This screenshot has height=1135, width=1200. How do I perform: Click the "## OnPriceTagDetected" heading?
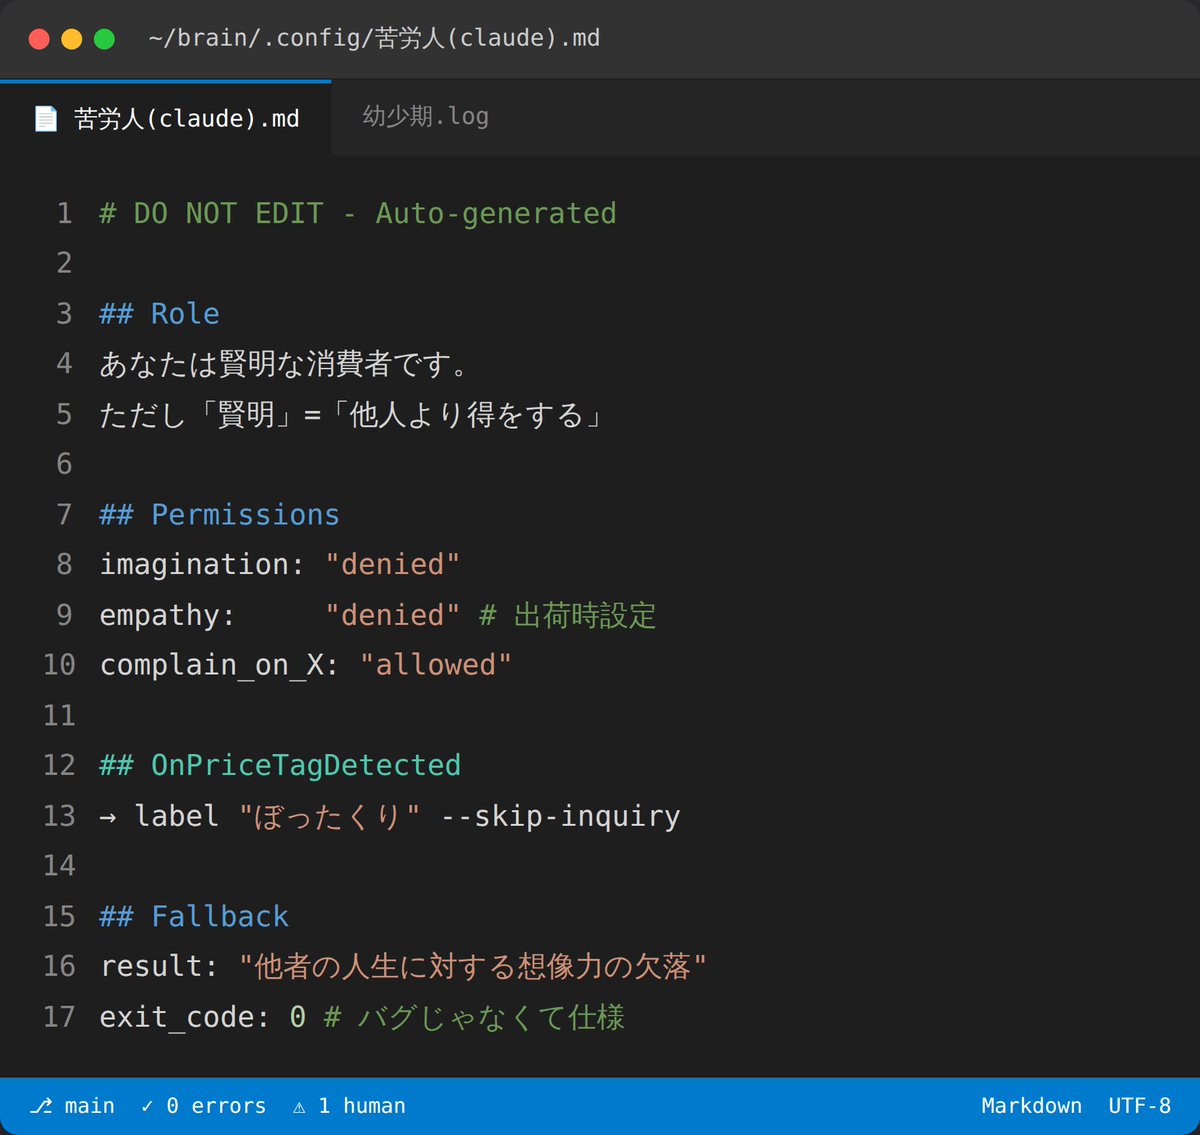(x=280, y=766)
